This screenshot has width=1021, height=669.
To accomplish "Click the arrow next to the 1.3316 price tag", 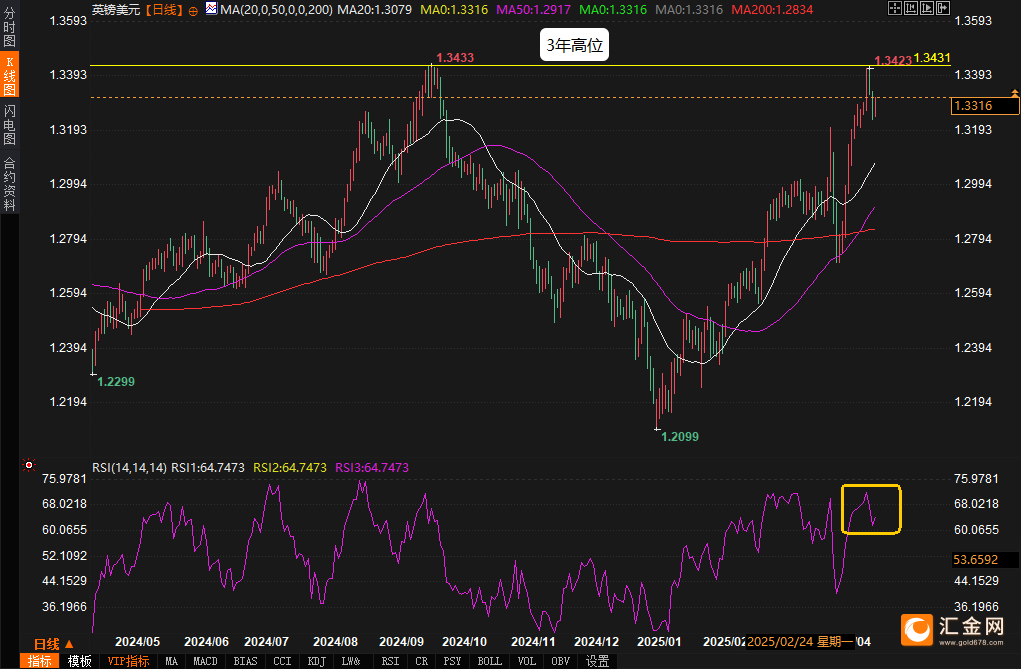I will pyautogui.click(x=1014, y=106).
